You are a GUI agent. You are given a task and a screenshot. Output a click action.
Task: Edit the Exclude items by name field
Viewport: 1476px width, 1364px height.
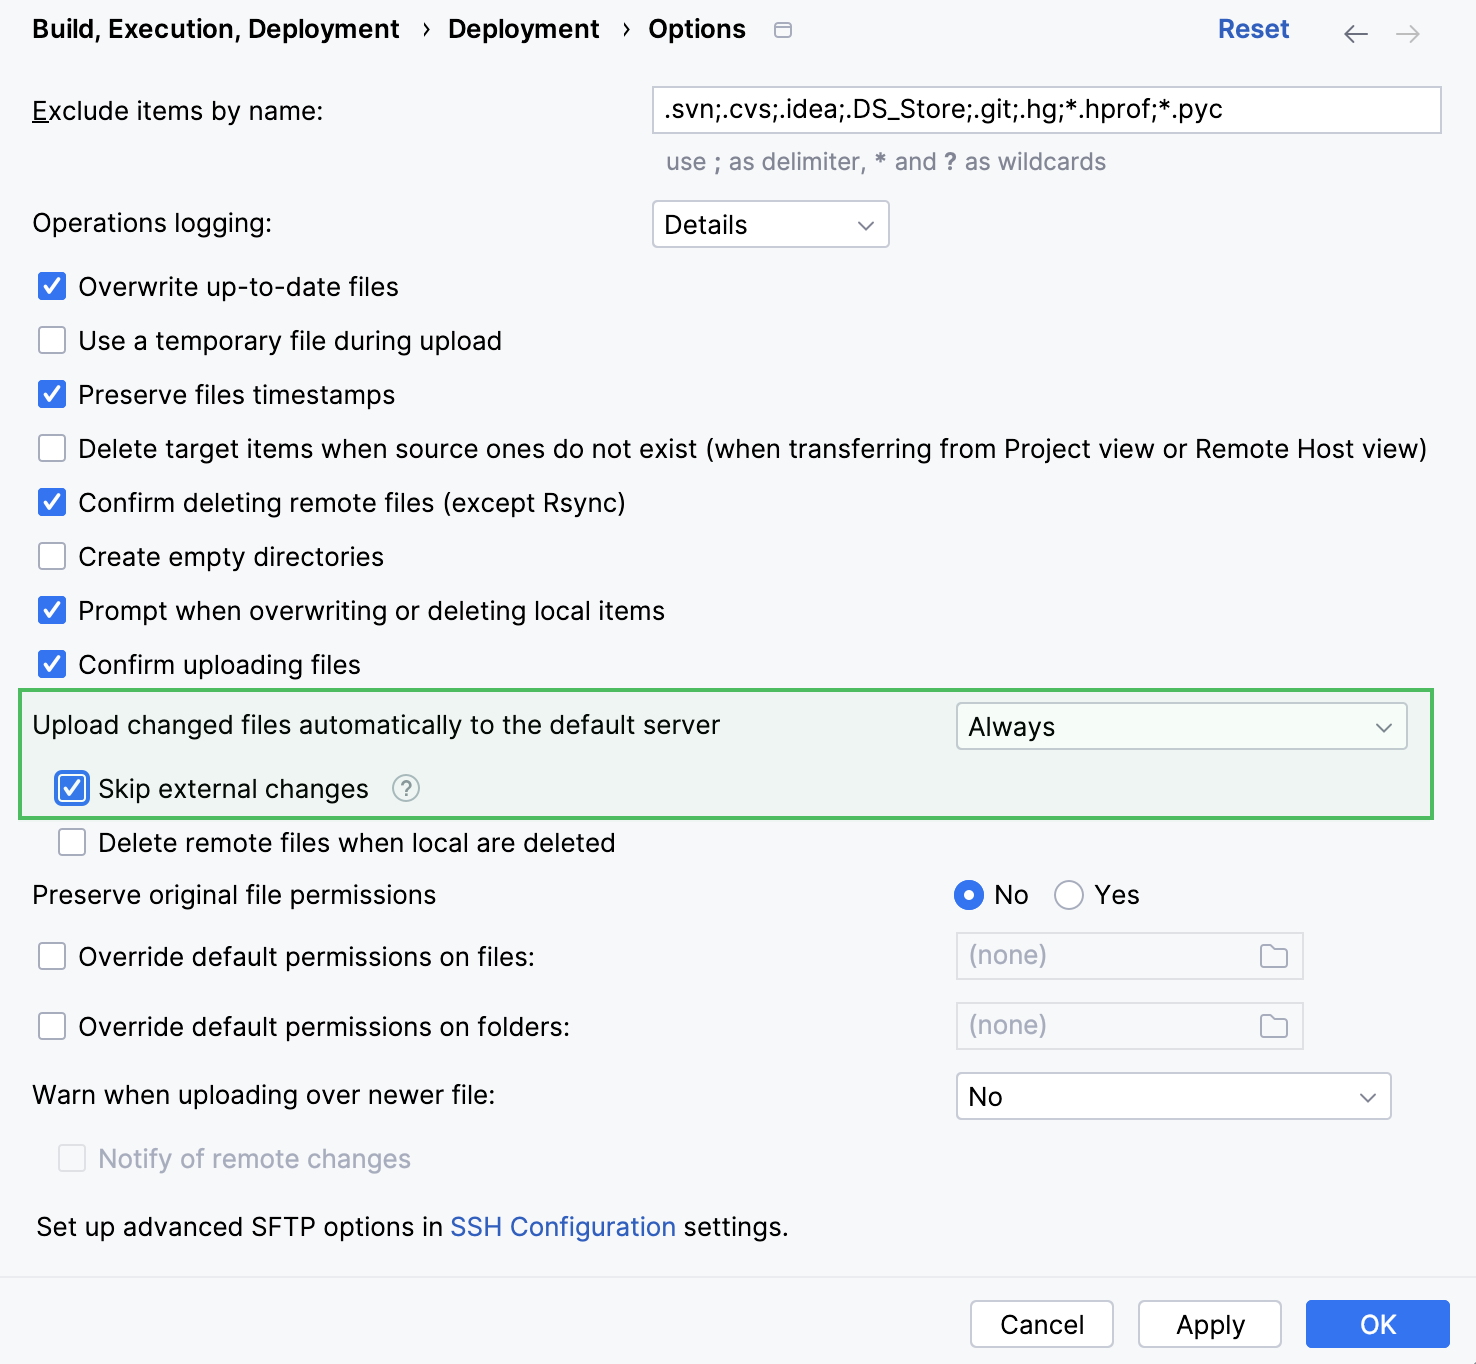coord(1046,110)
